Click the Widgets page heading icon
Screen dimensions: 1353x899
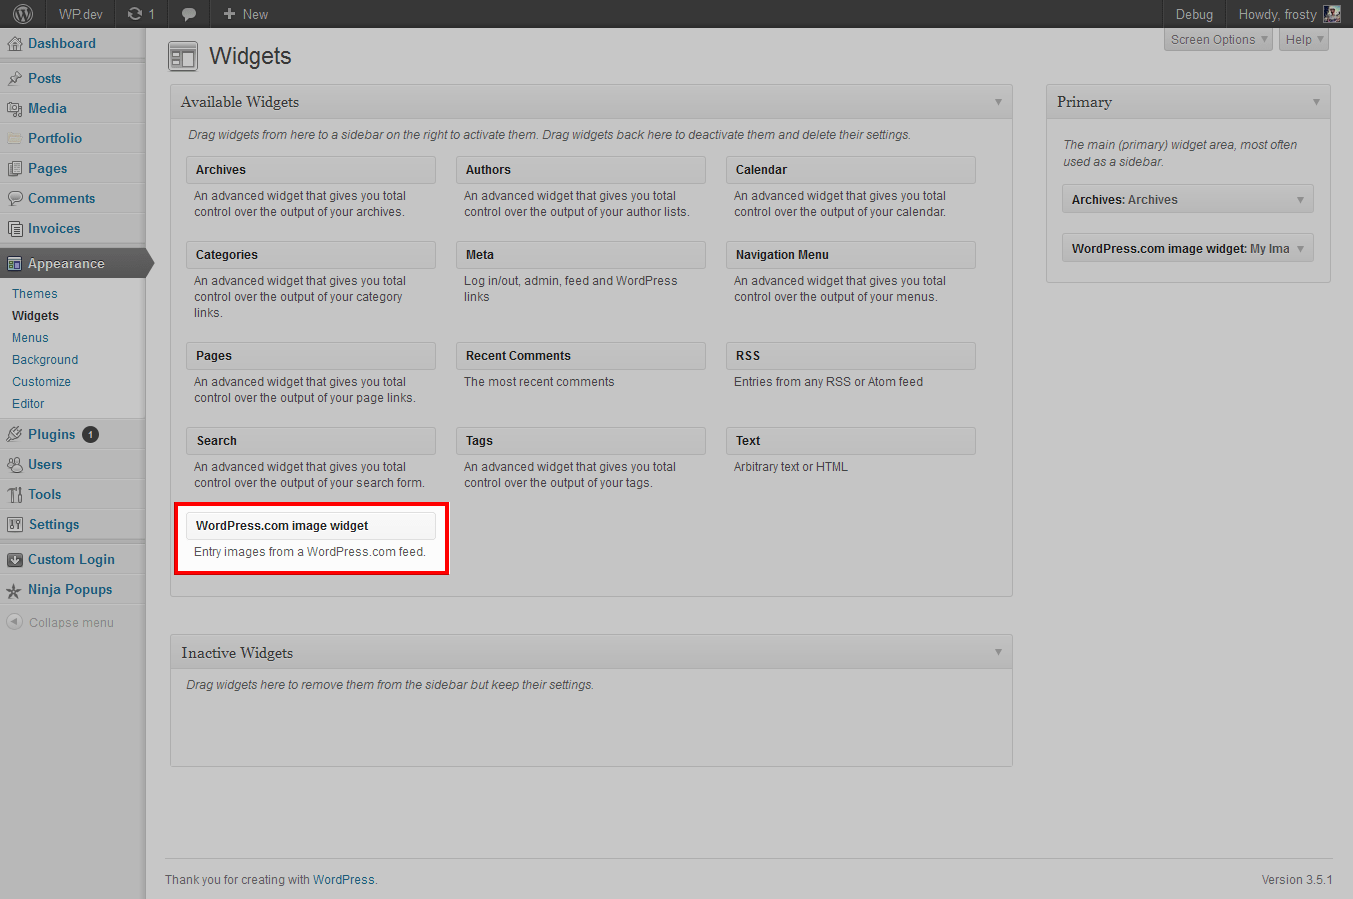tap(183, 57)
